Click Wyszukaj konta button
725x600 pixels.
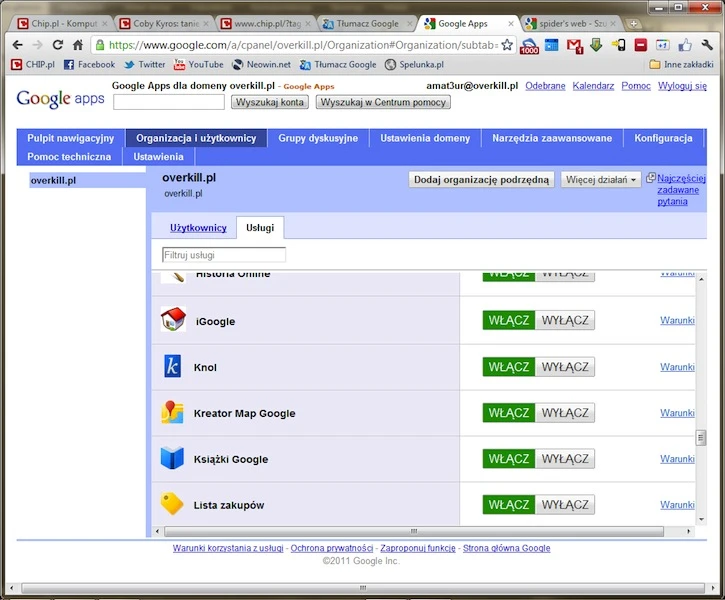click(270, 102)
